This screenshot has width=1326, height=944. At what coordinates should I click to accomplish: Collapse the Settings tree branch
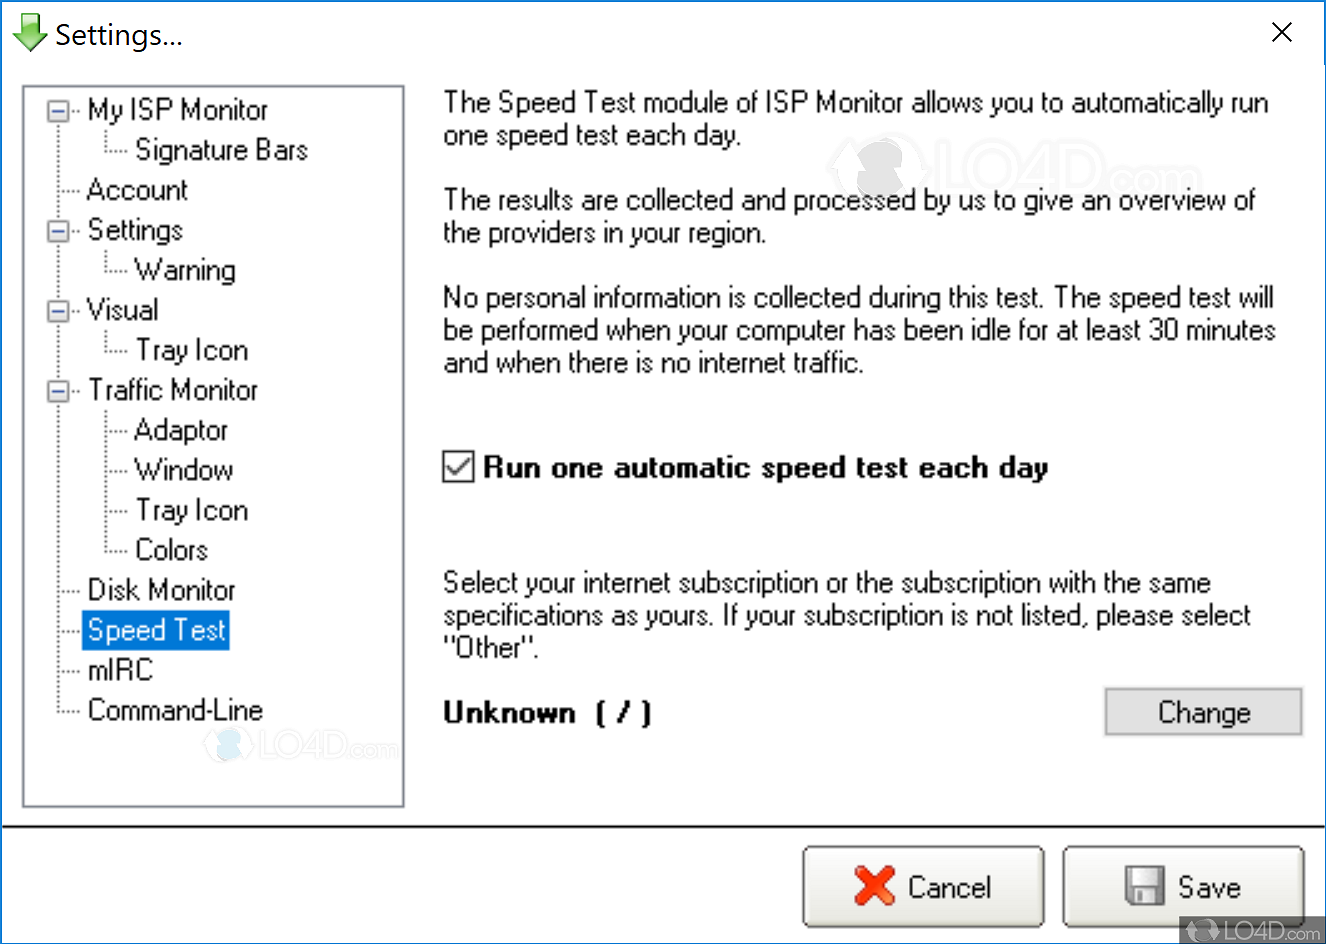(58, 230)
